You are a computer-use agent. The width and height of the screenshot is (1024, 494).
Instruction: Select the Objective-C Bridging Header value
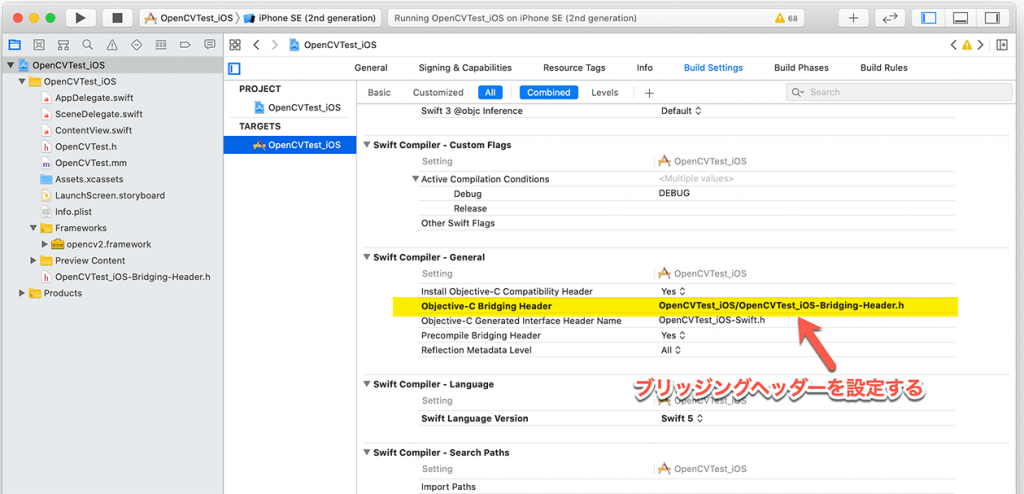coord(781,306)
